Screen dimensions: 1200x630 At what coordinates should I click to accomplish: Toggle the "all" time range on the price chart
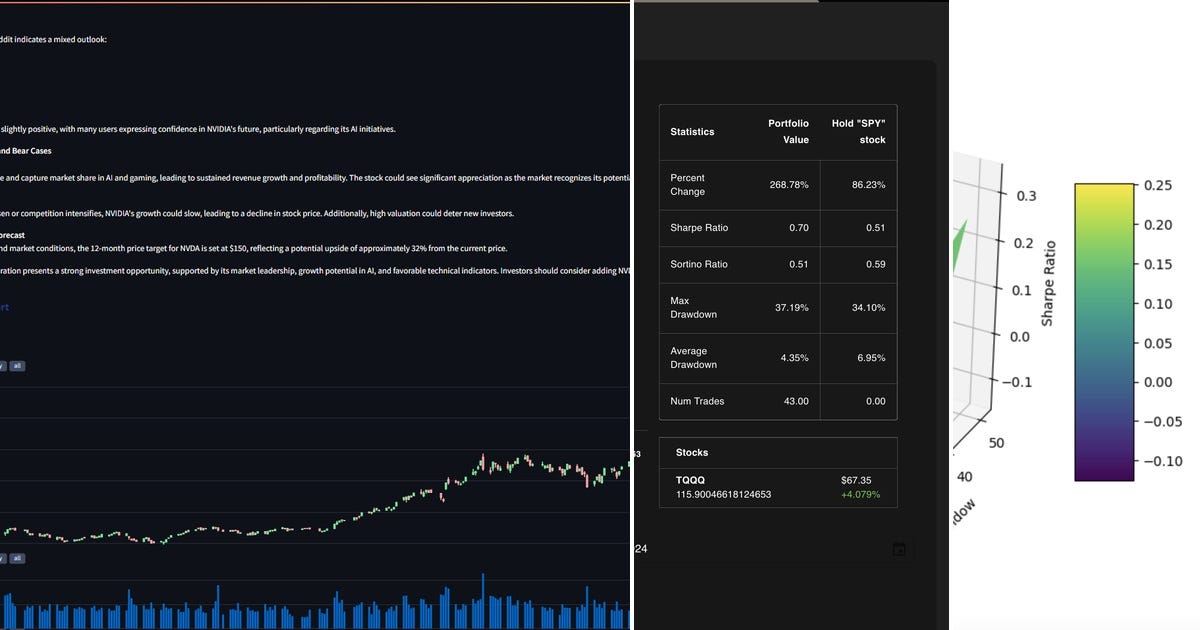17,365
